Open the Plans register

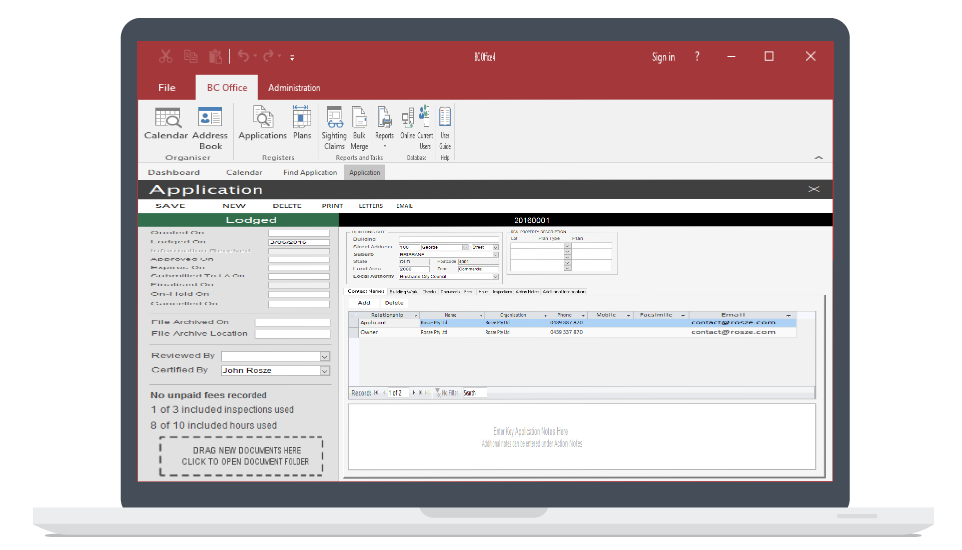(301, 123)
